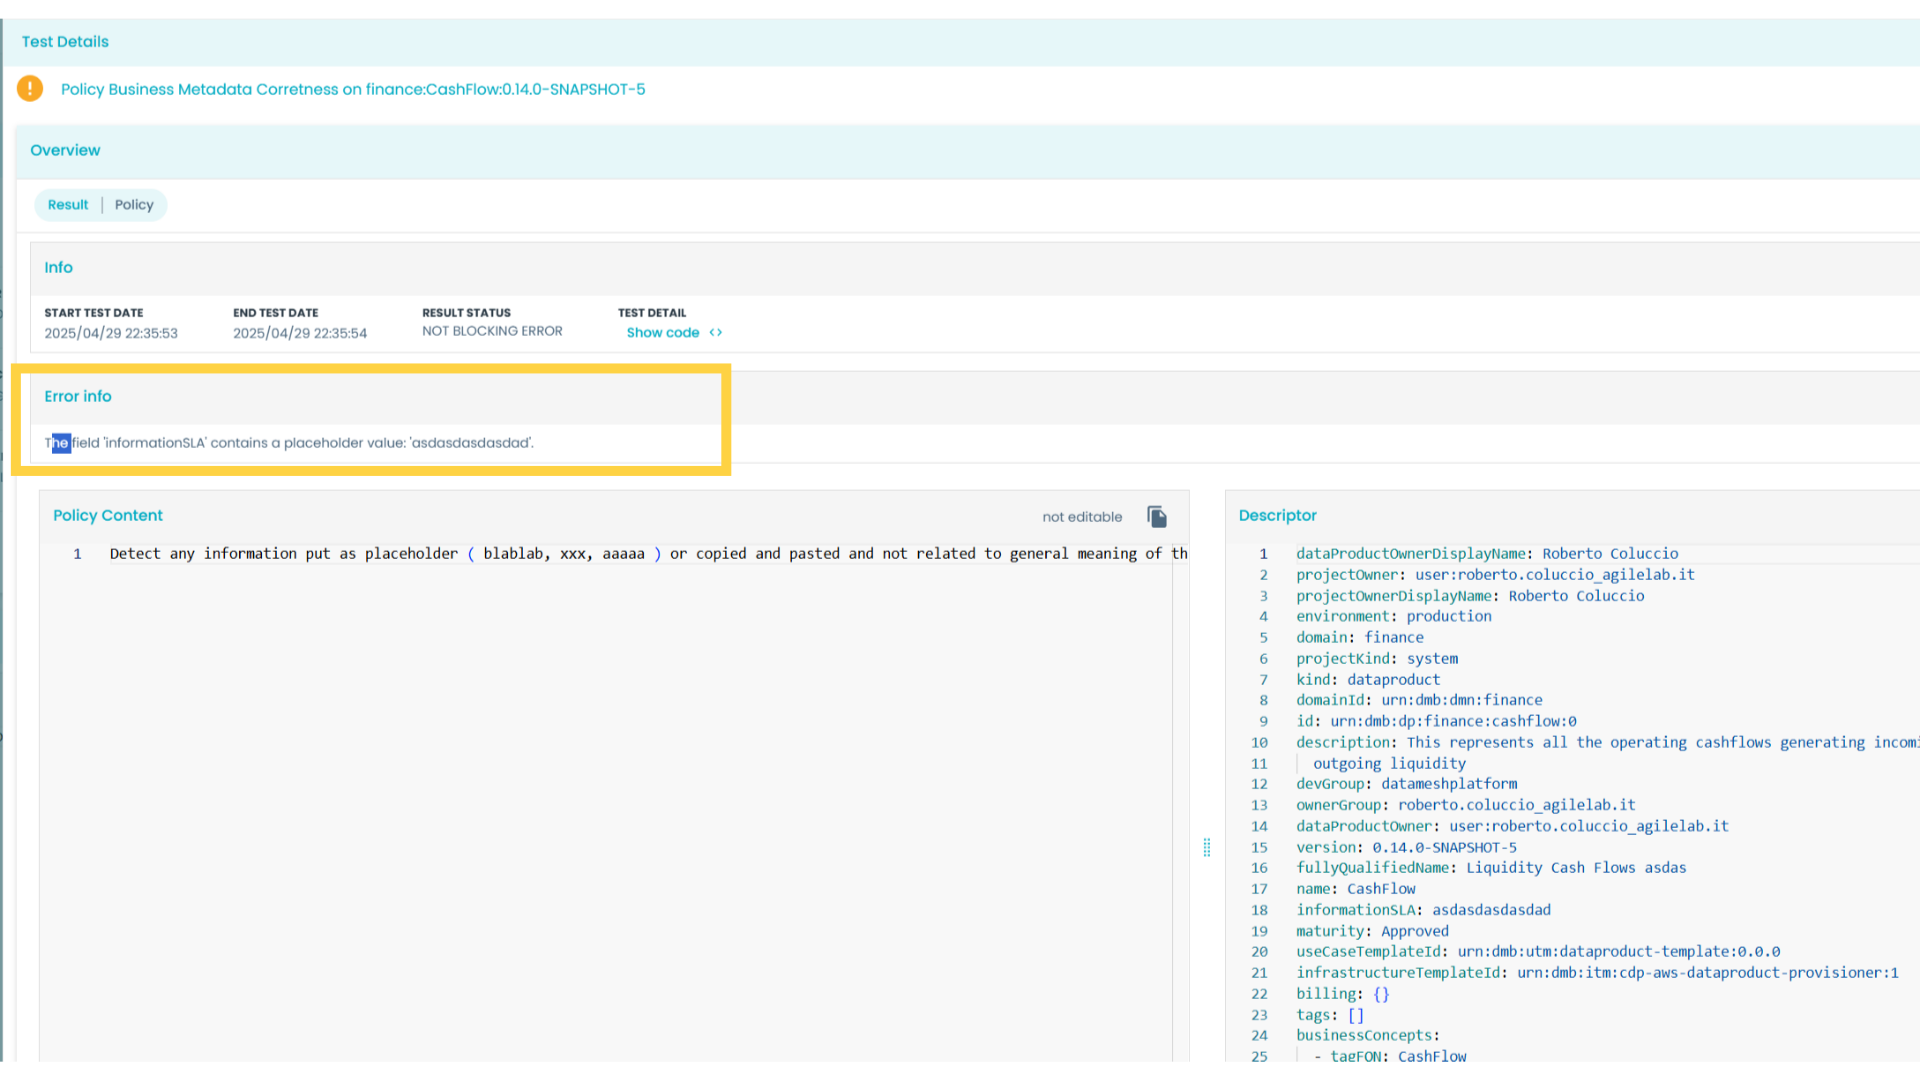
Task: Click descriptor line 'billing: {}'
Action: click(x=1343, y=994)
